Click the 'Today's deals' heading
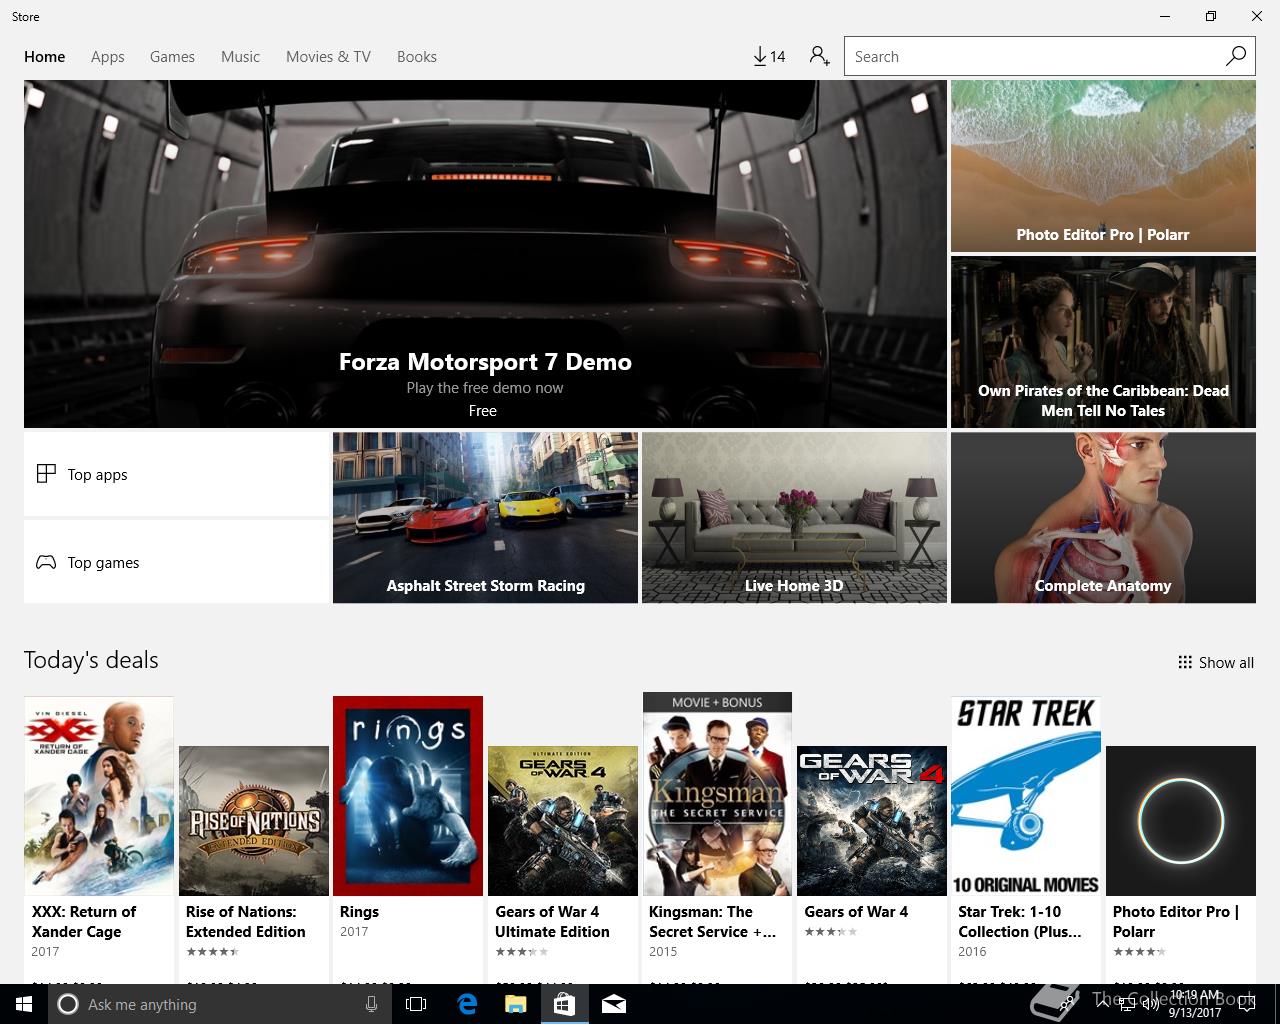This screenshot has width=1280, height=1024. pyautogui.click(x=91, y=660)
